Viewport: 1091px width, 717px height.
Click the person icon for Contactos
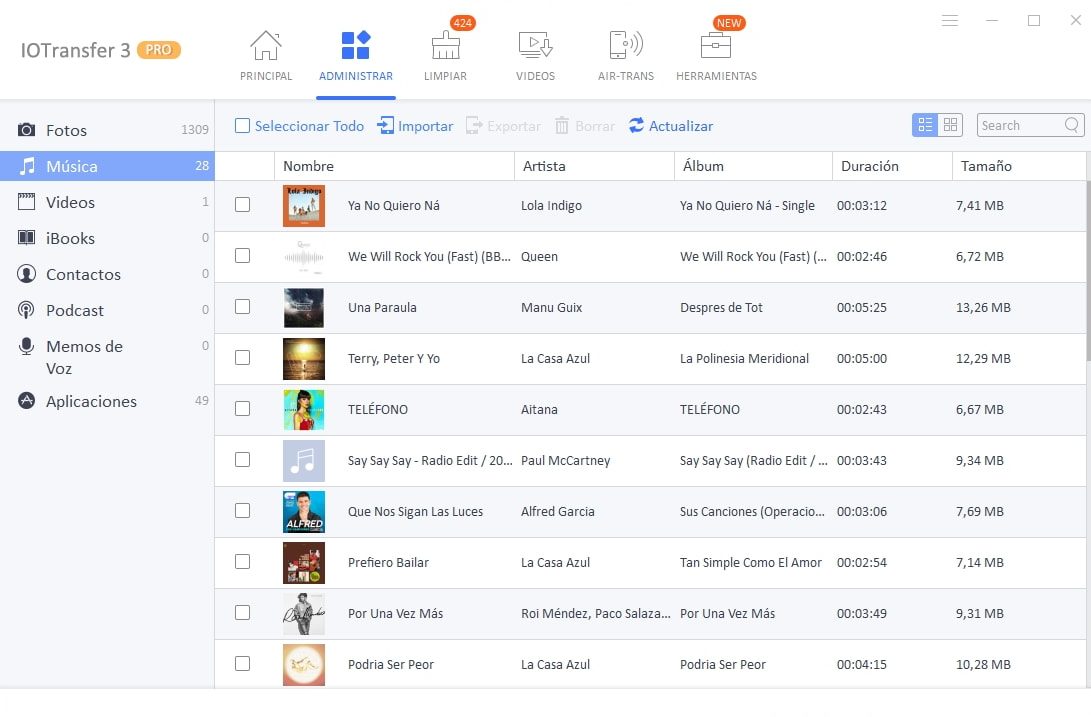(26, 274)
